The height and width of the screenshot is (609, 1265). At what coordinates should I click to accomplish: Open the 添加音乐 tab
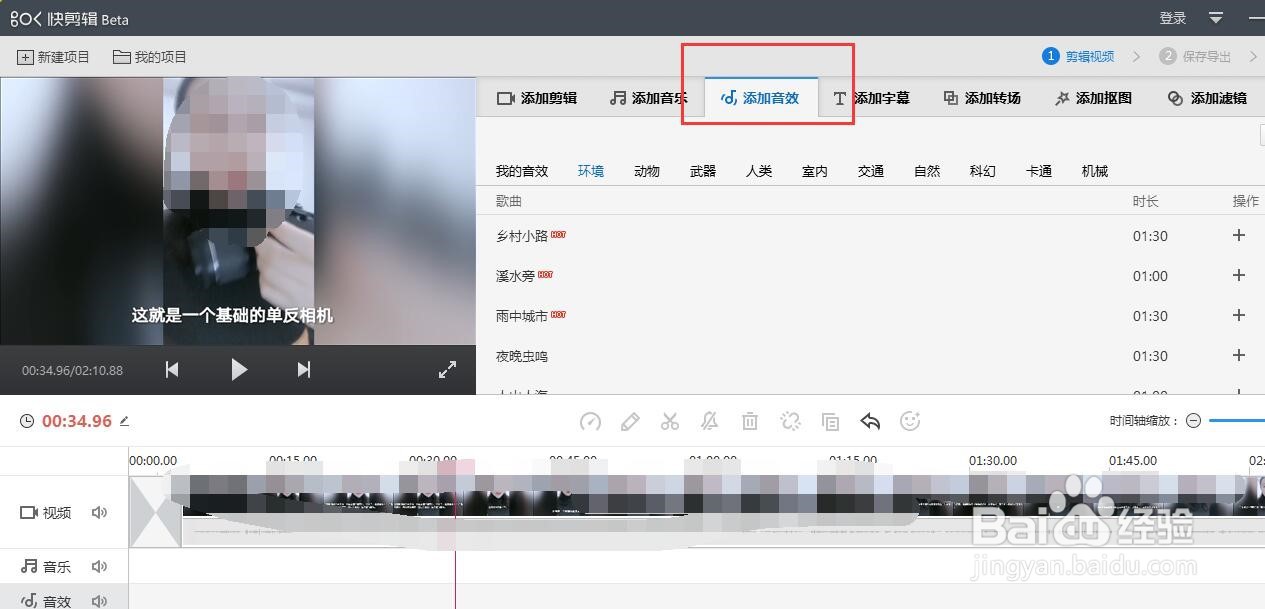[x=648, y=98]
